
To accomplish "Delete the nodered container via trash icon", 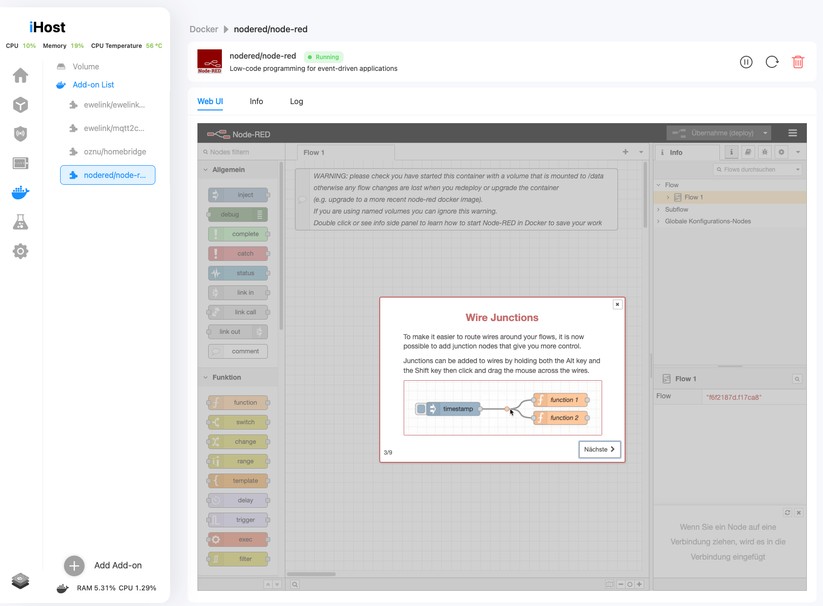I will tap(797, 61).
